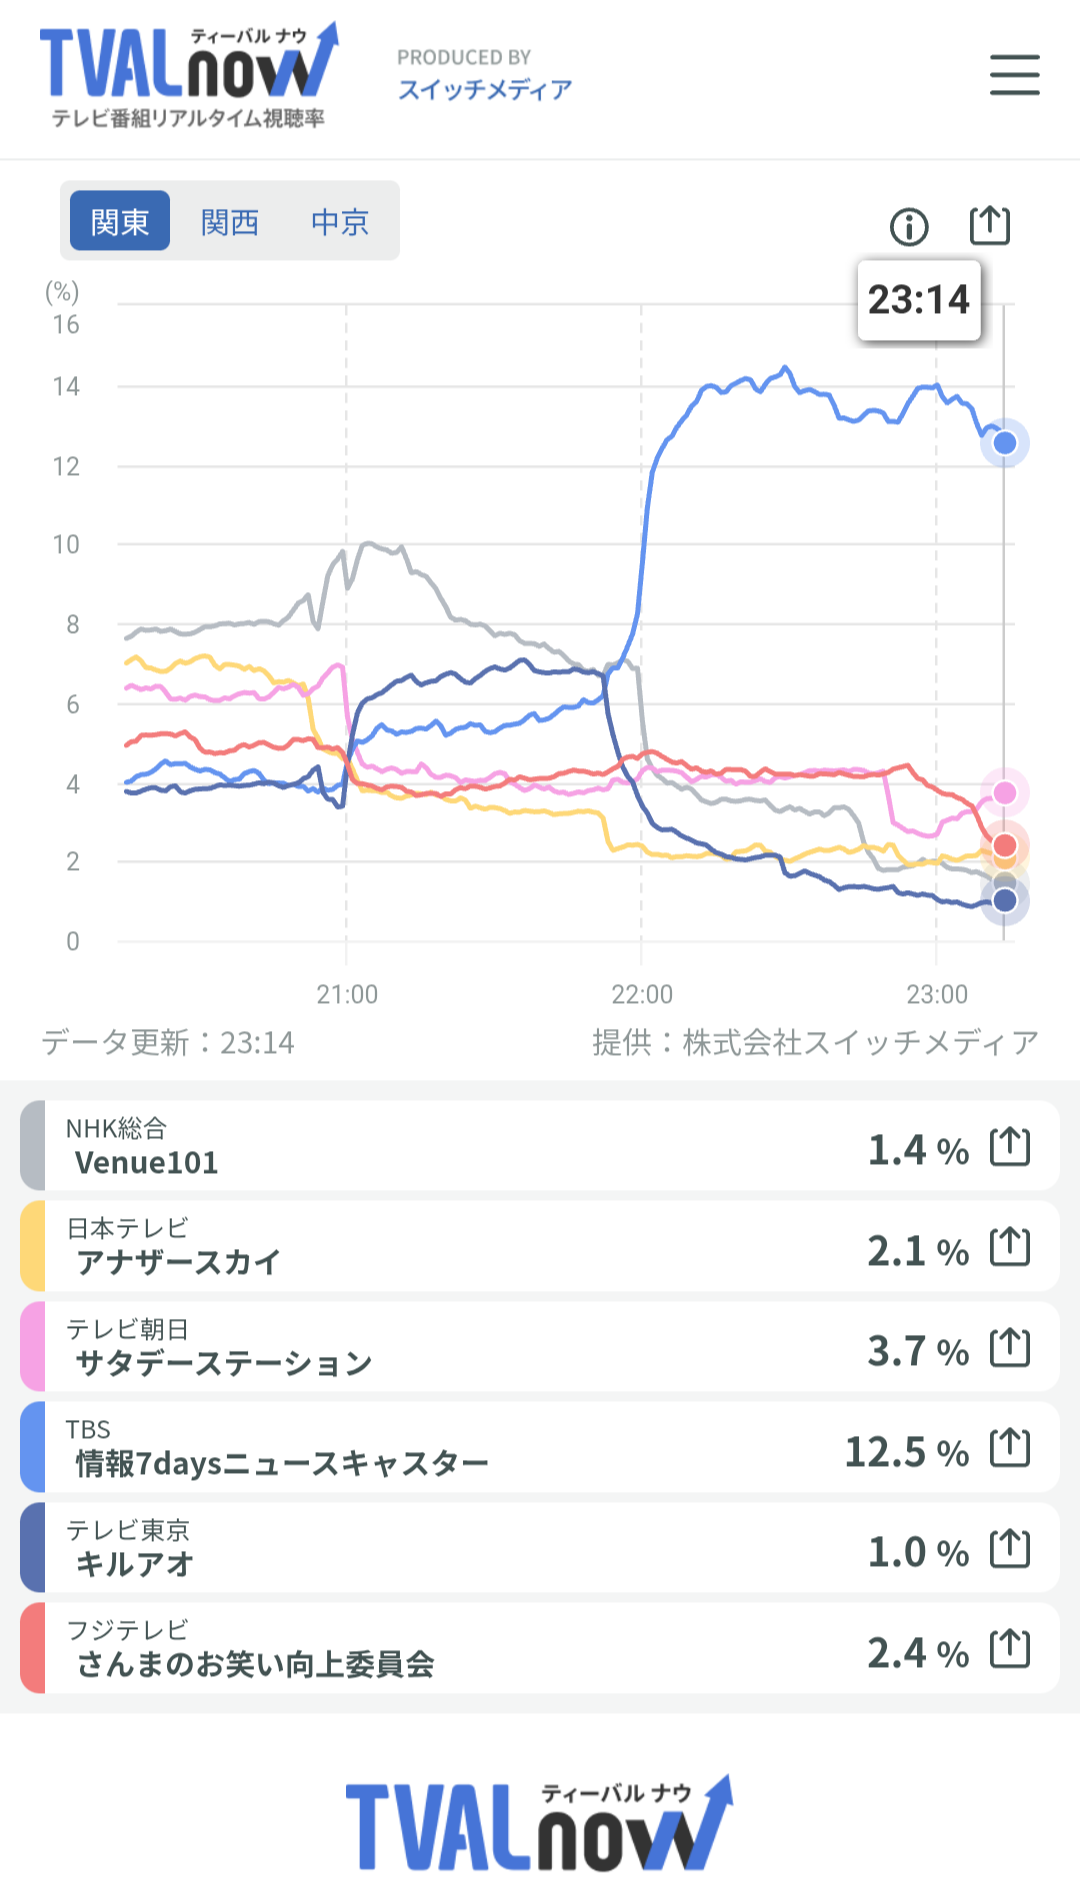
Task: Share the テレビ東京 キルアオ rating
Action: coord(1009,1549)
